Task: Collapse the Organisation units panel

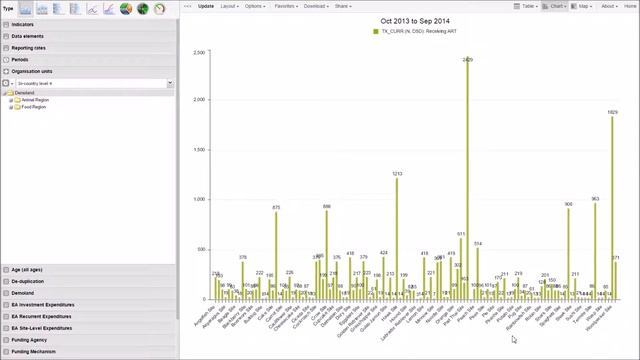Action: point(89,71)
